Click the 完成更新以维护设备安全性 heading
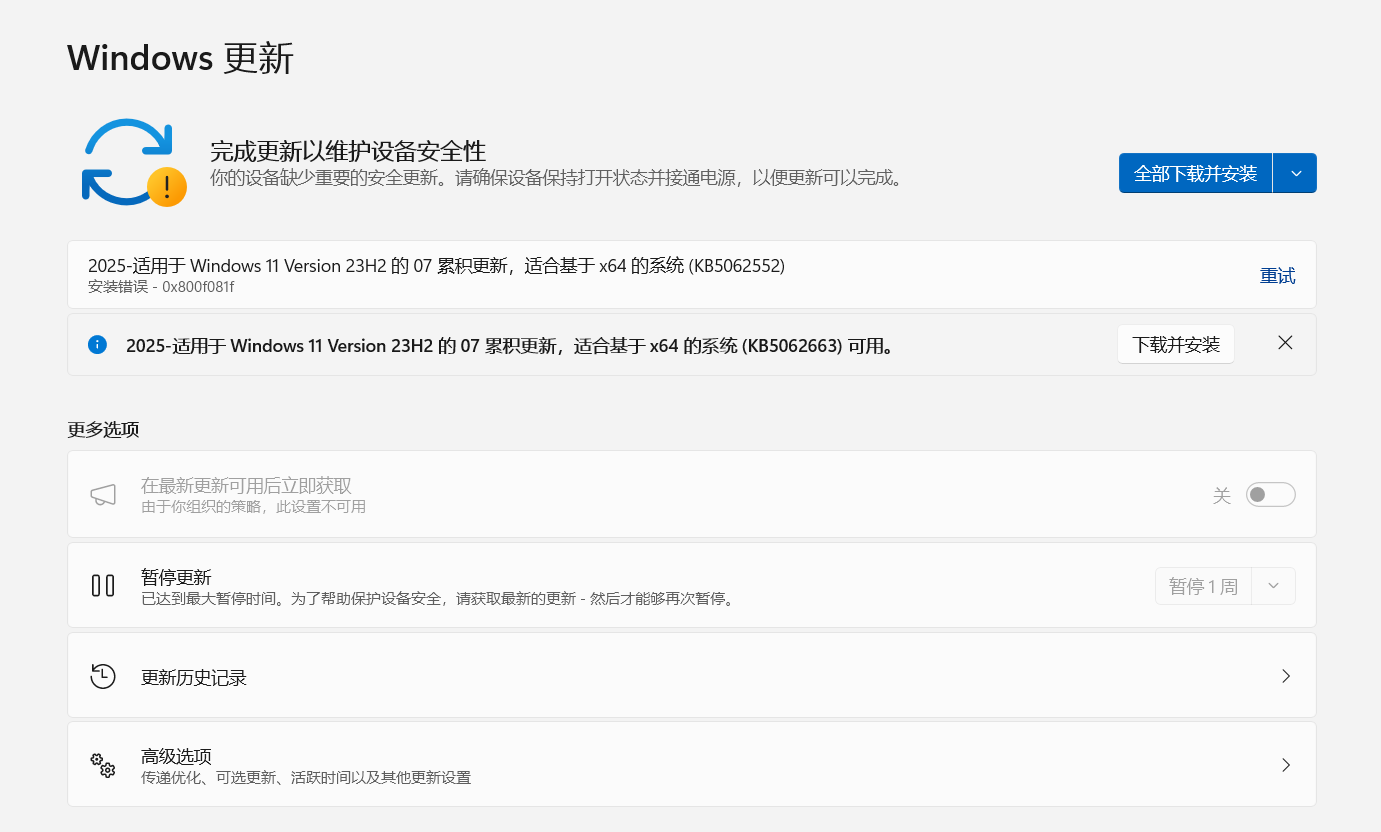Viewport: 1381px width, 832px height. [x=348, y=152]
